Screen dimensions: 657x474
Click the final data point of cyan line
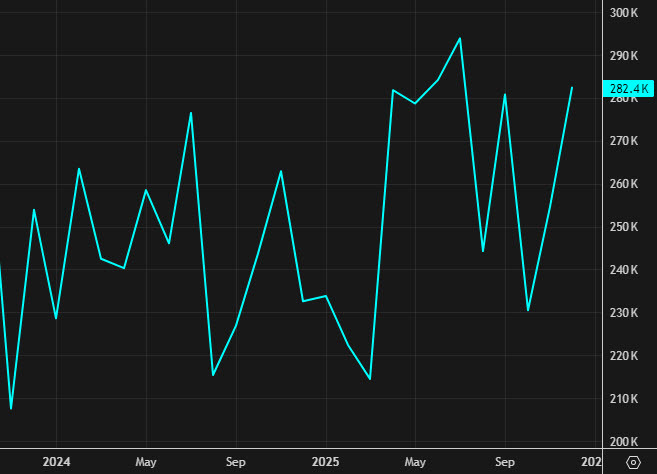(x=572, y=88)
